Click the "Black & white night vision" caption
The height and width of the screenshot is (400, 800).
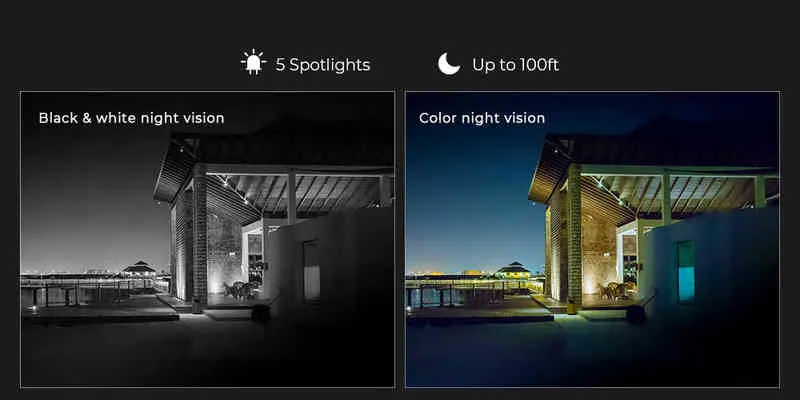coord(132,118)
